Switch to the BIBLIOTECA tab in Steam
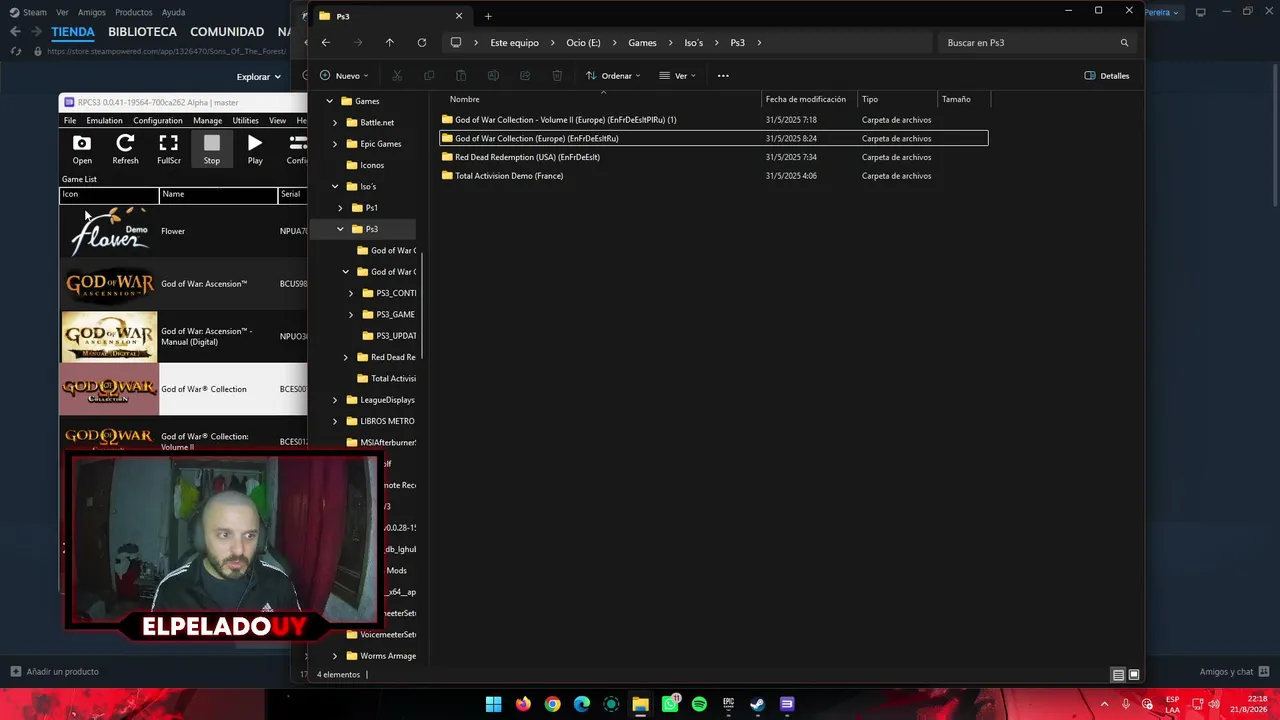This screenshot has width=1280, height=720. pos(142,32)
